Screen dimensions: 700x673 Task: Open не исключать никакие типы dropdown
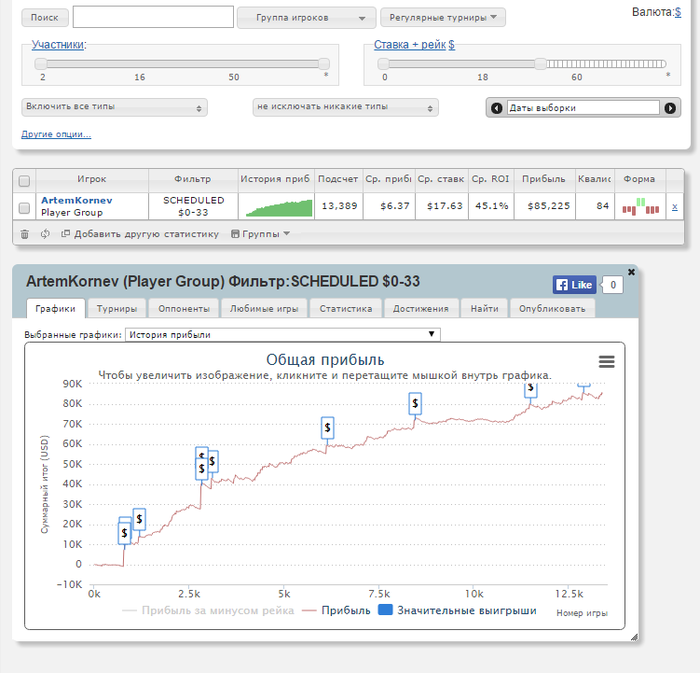[346, 108]
